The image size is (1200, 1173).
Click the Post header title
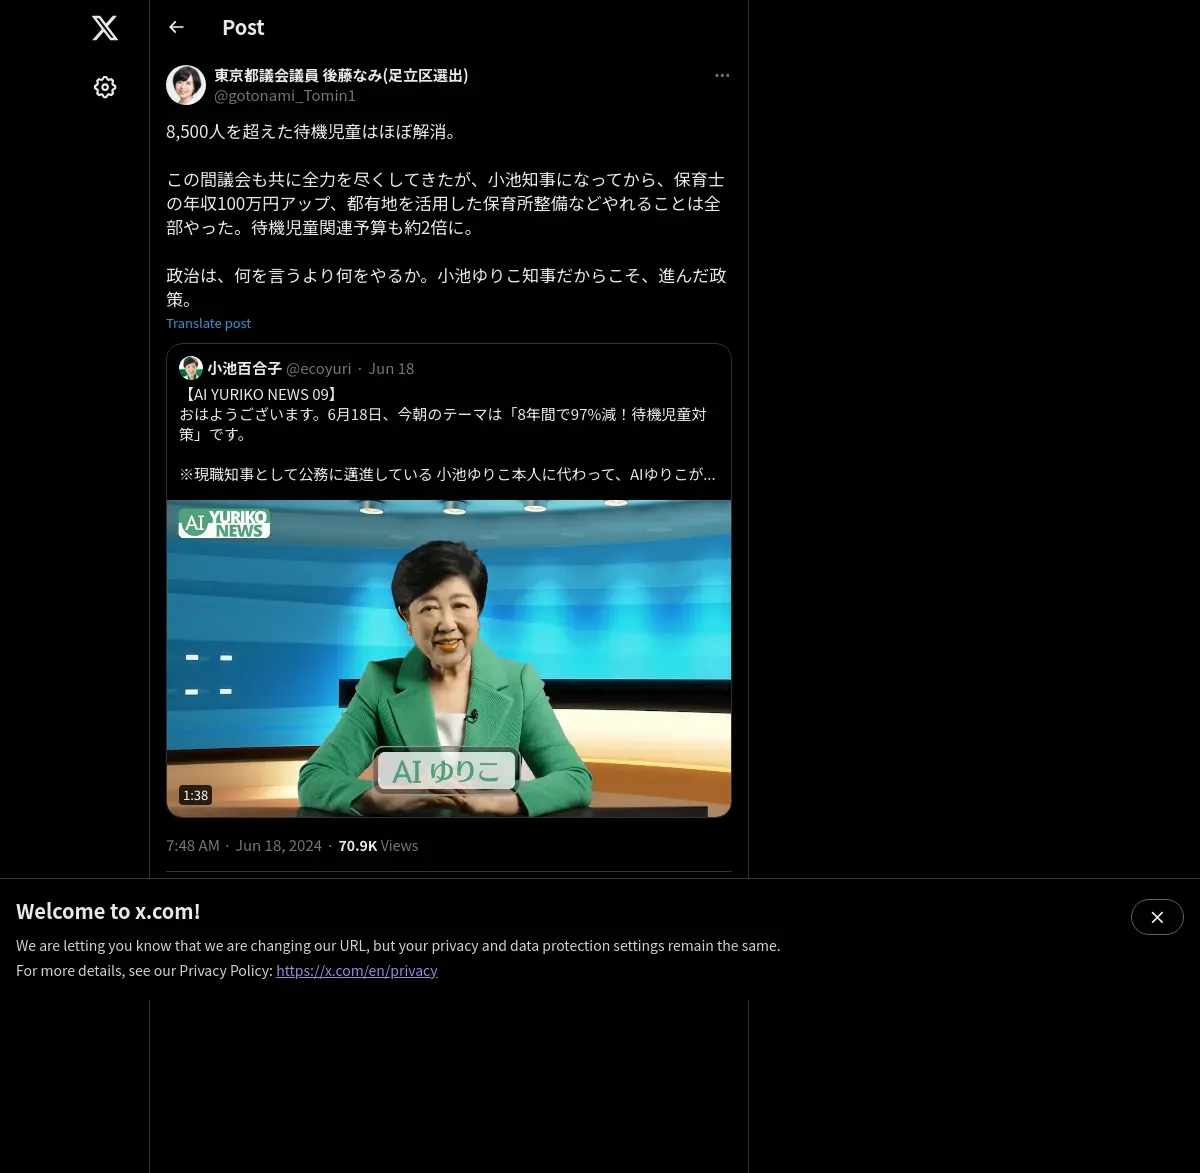coord(243,27)
